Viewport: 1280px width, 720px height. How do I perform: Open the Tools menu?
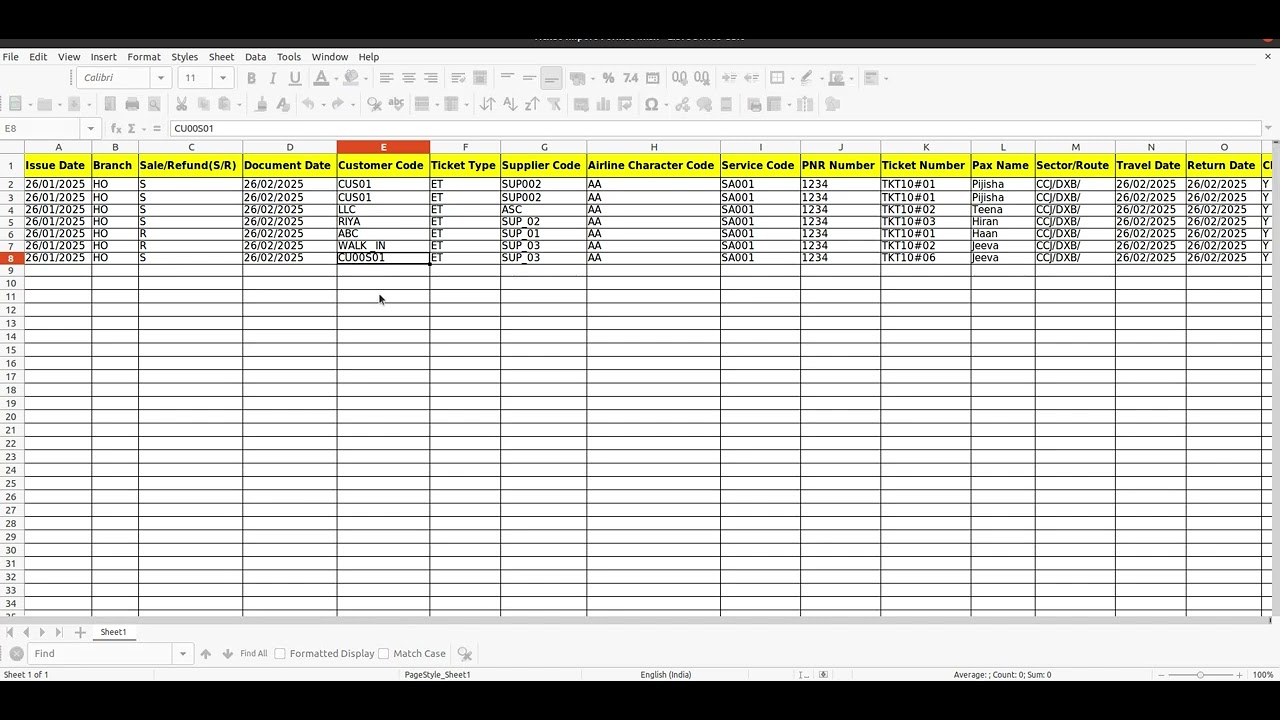289,57
